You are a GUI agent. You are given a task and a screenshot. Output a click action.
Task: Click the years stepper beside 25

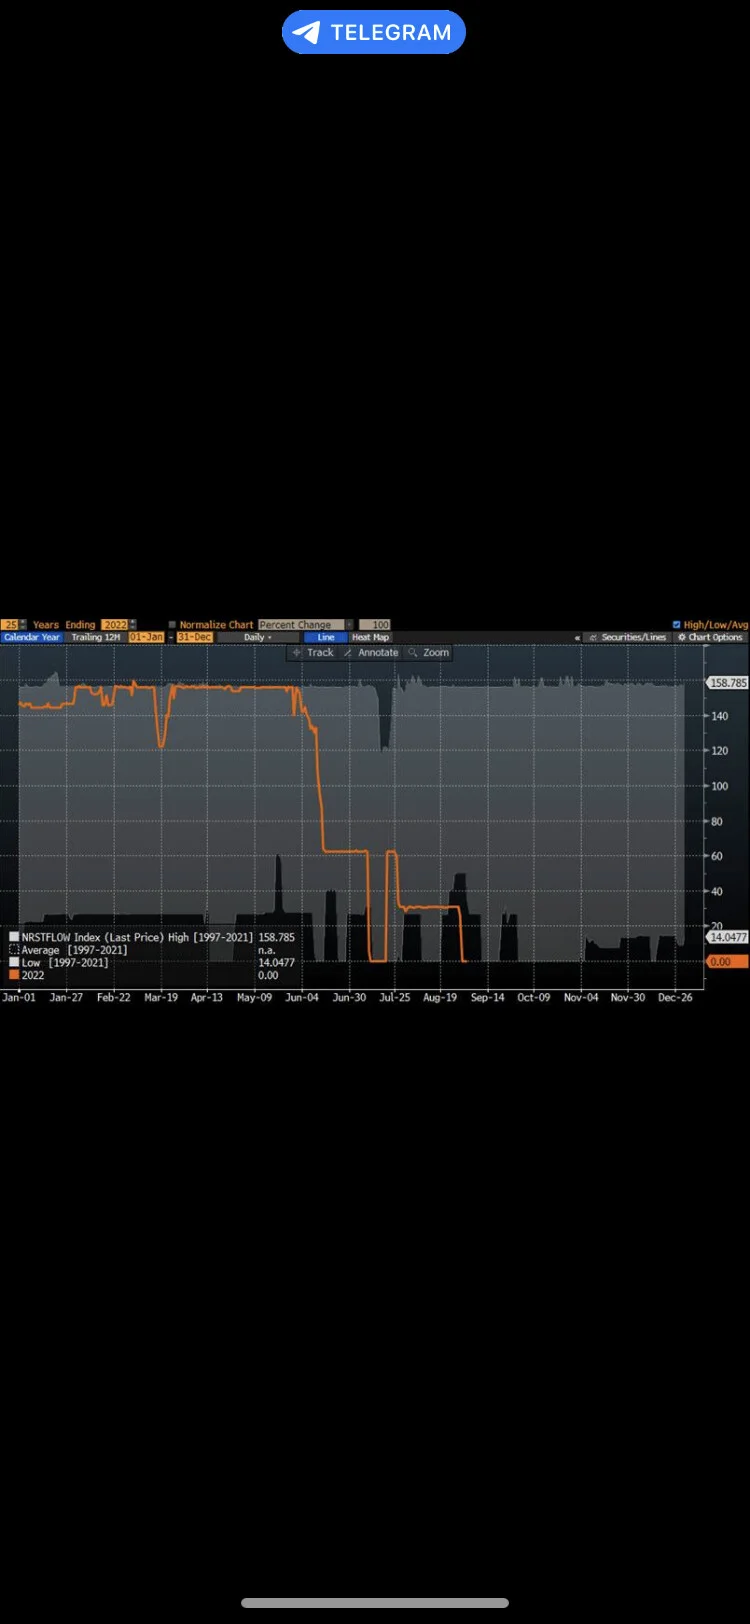coord(23,624)
